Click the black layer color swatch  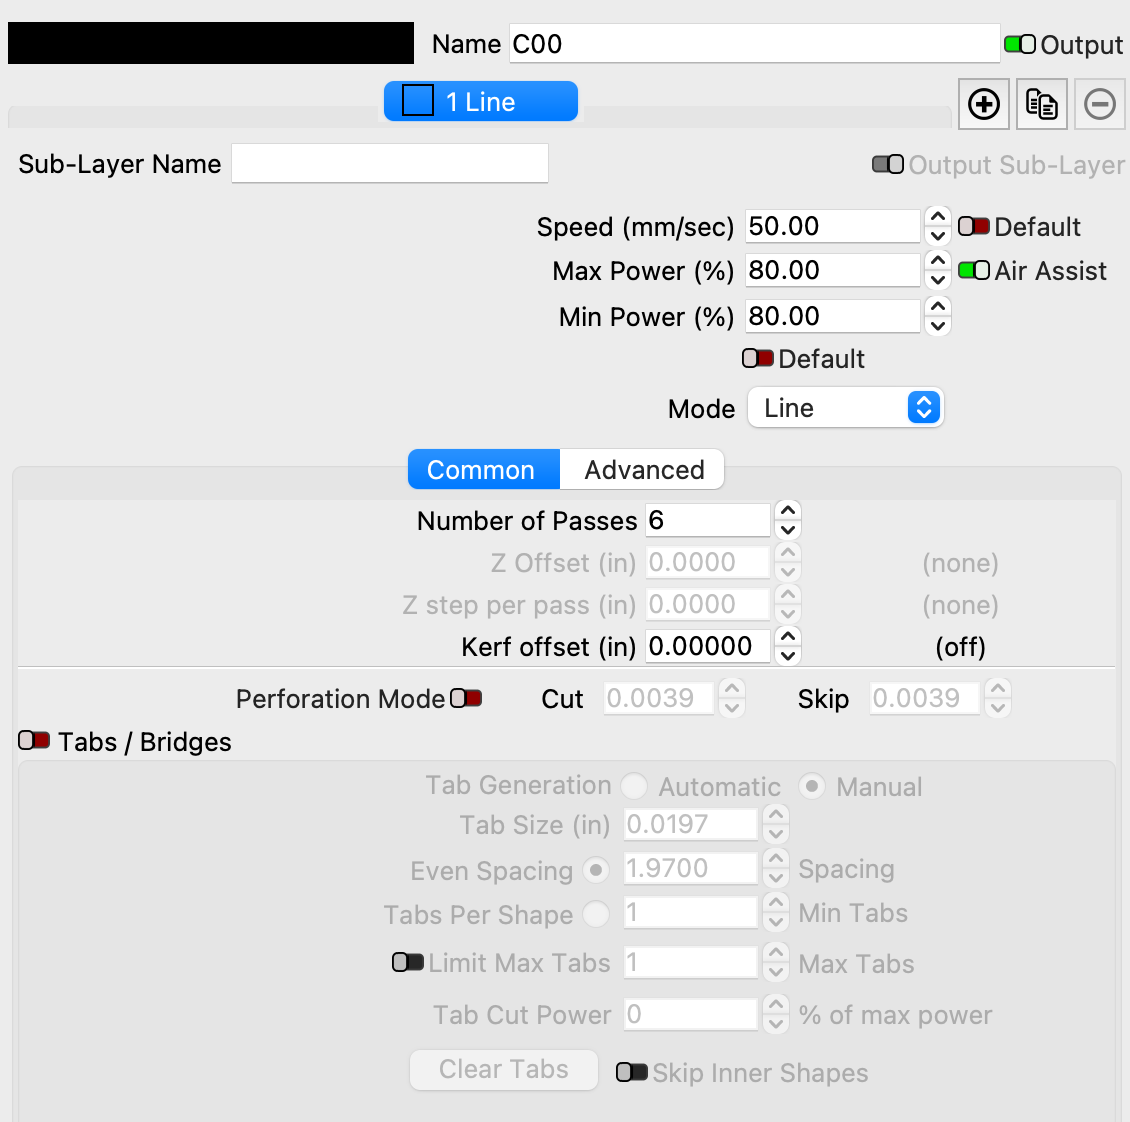pos(211,44)
